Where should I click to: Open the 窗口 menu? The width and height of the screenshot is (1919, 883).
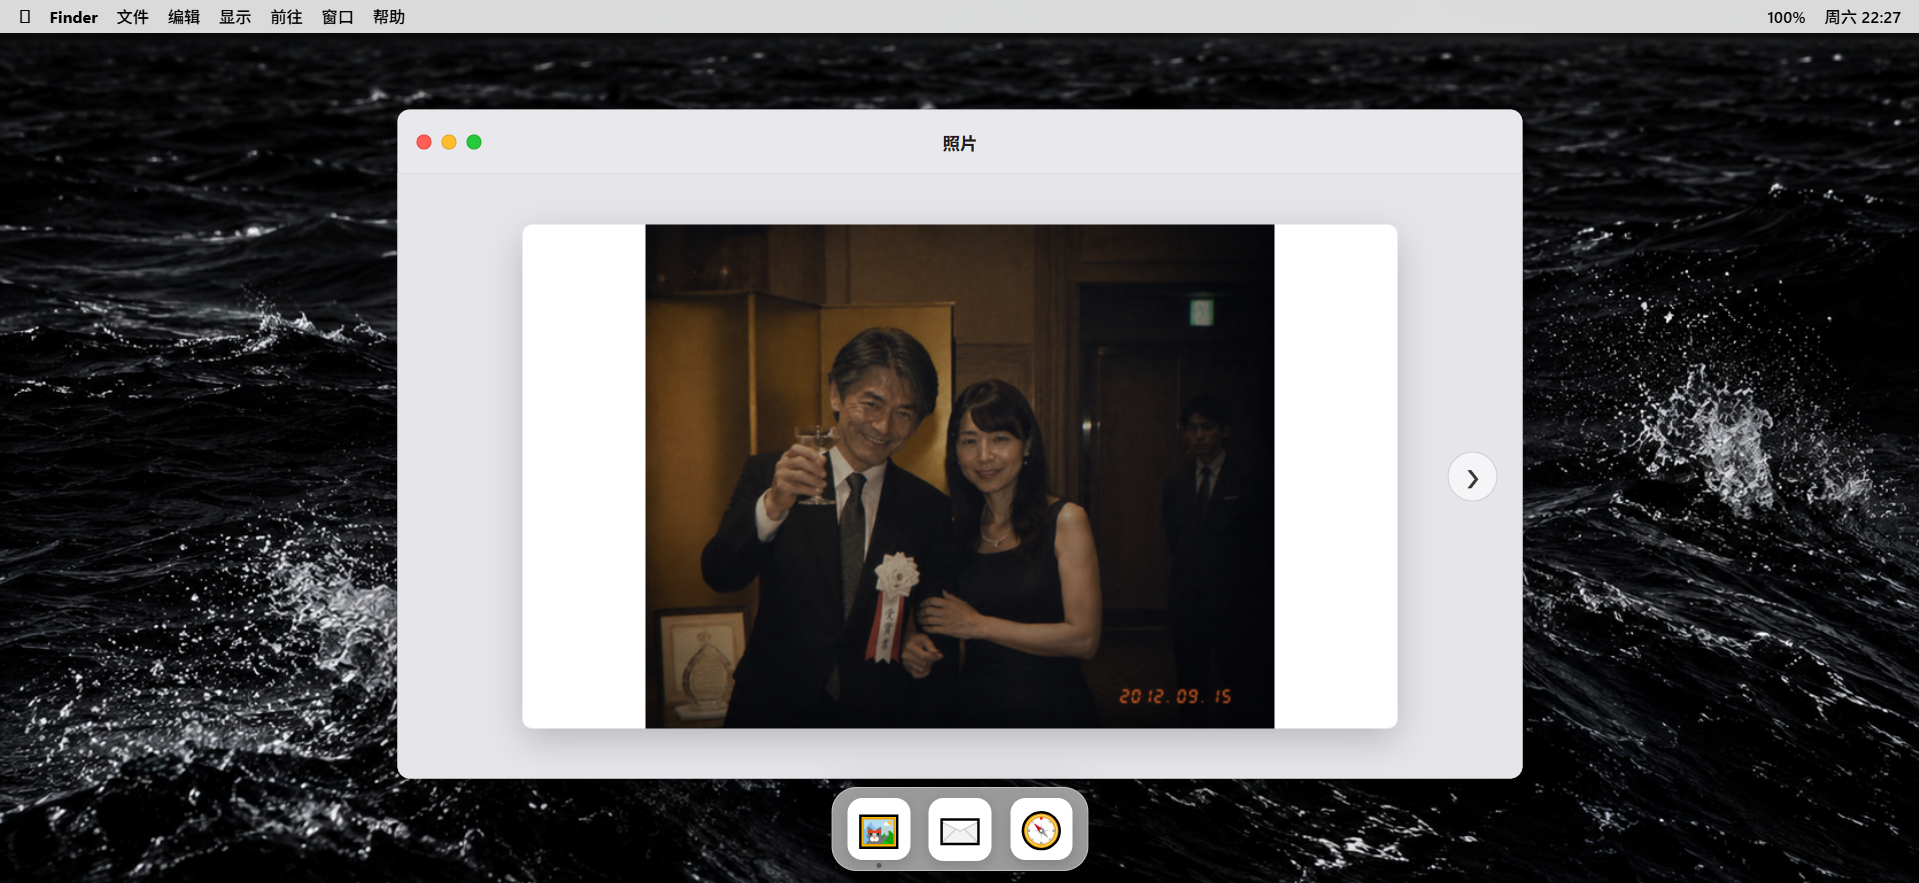pyautogui.click(x=338, y=17)
